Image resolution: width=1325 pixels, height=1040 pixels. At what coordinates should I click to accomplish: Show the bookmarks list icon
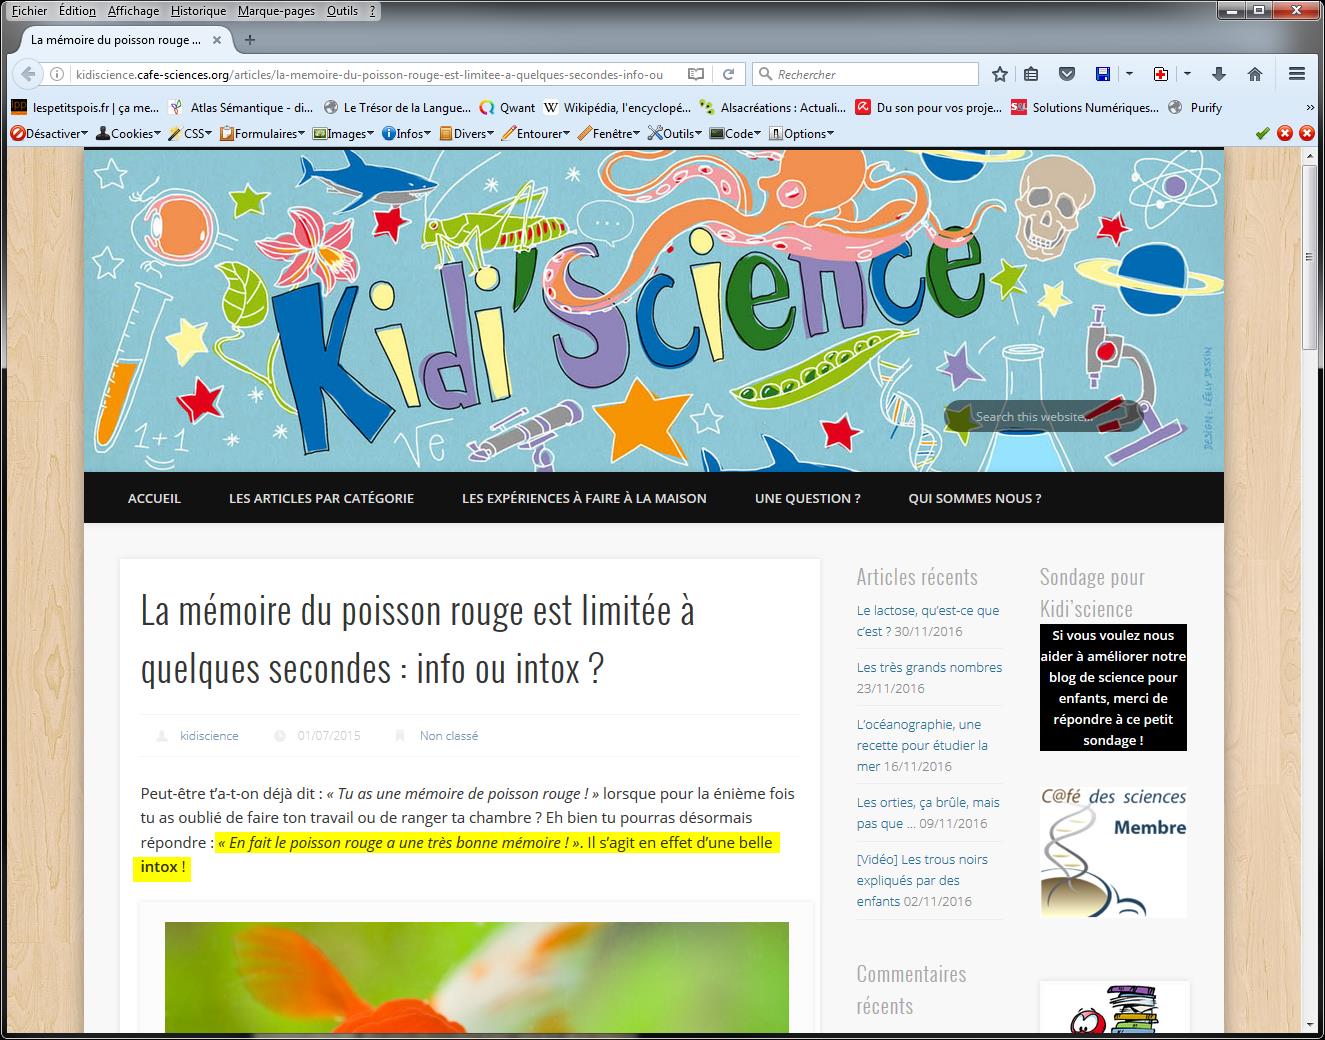point(1031,74)
